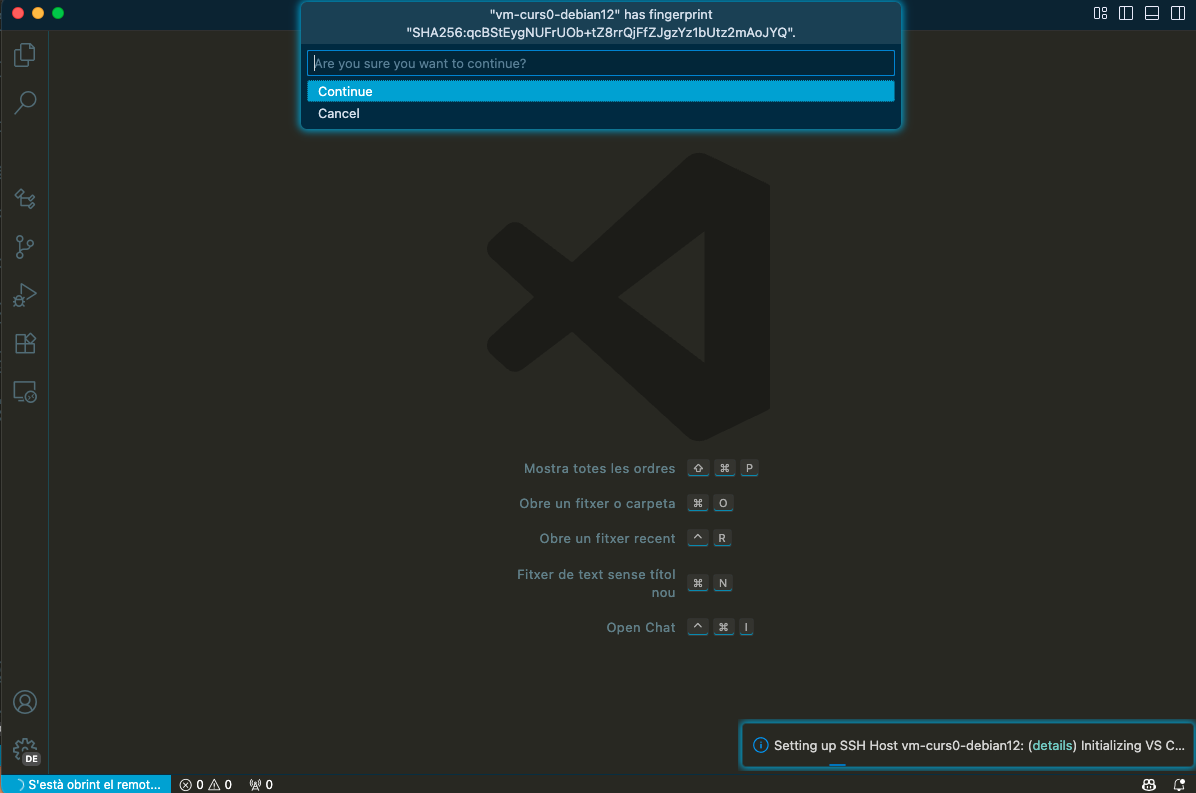This screenshot has width=1196, height=793.
Task: Focus the 'Are you sure you want to continue?' field
Action: pyautogui.click(x=600, y=63)
